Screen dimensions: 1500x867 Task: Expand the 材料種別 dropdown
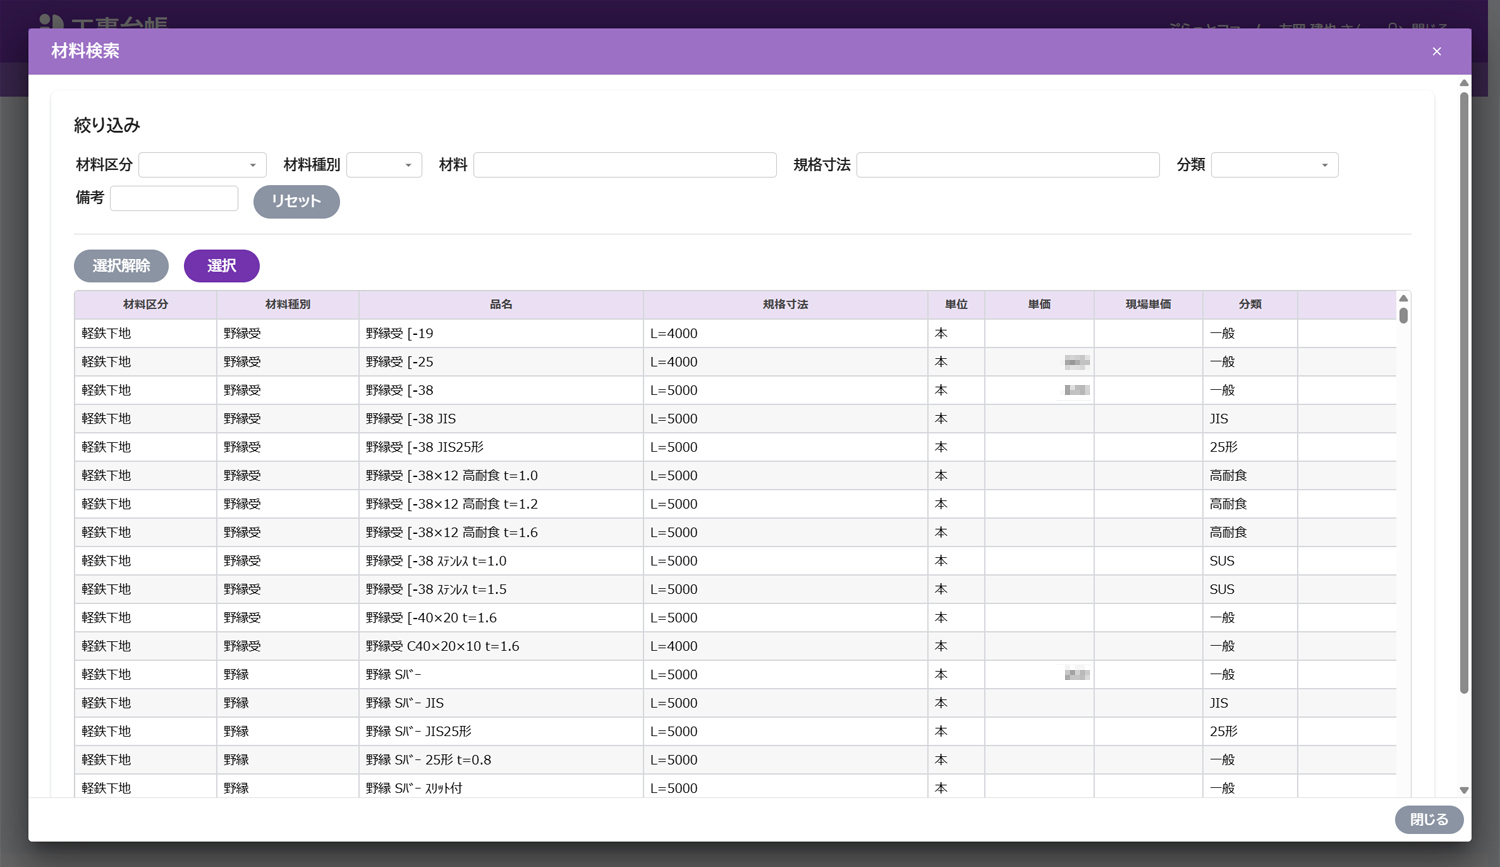tap(384, 165)
